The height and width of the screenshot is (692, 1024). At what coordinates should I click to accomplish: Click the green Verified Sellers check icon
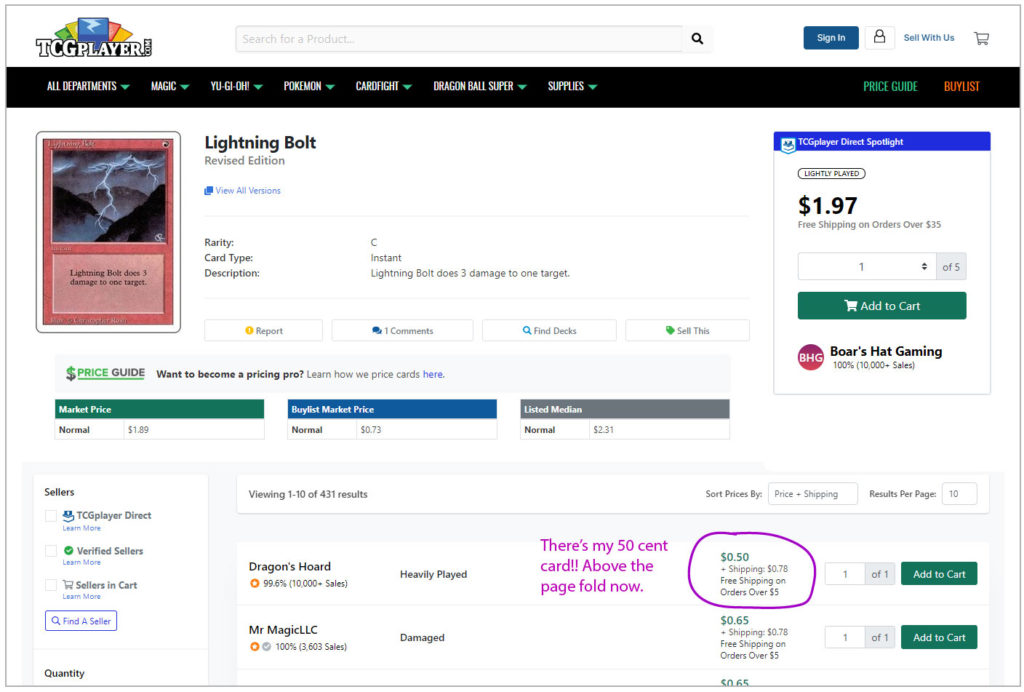pos(69,550)
